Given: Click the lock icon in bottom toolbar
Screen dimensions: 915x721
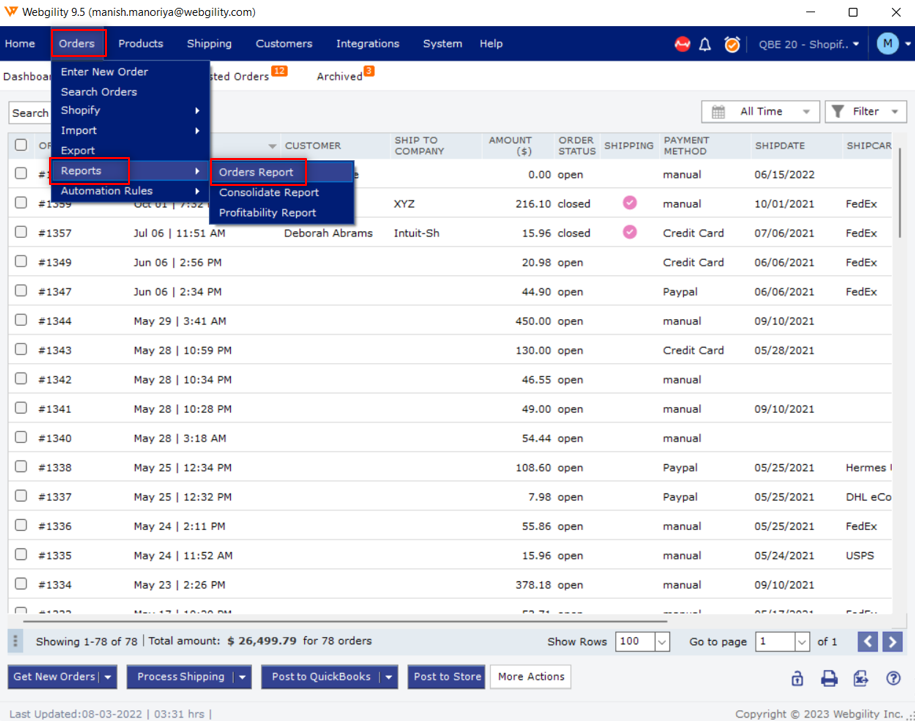Looking at the screenshot, I should (x=797, y=678).
